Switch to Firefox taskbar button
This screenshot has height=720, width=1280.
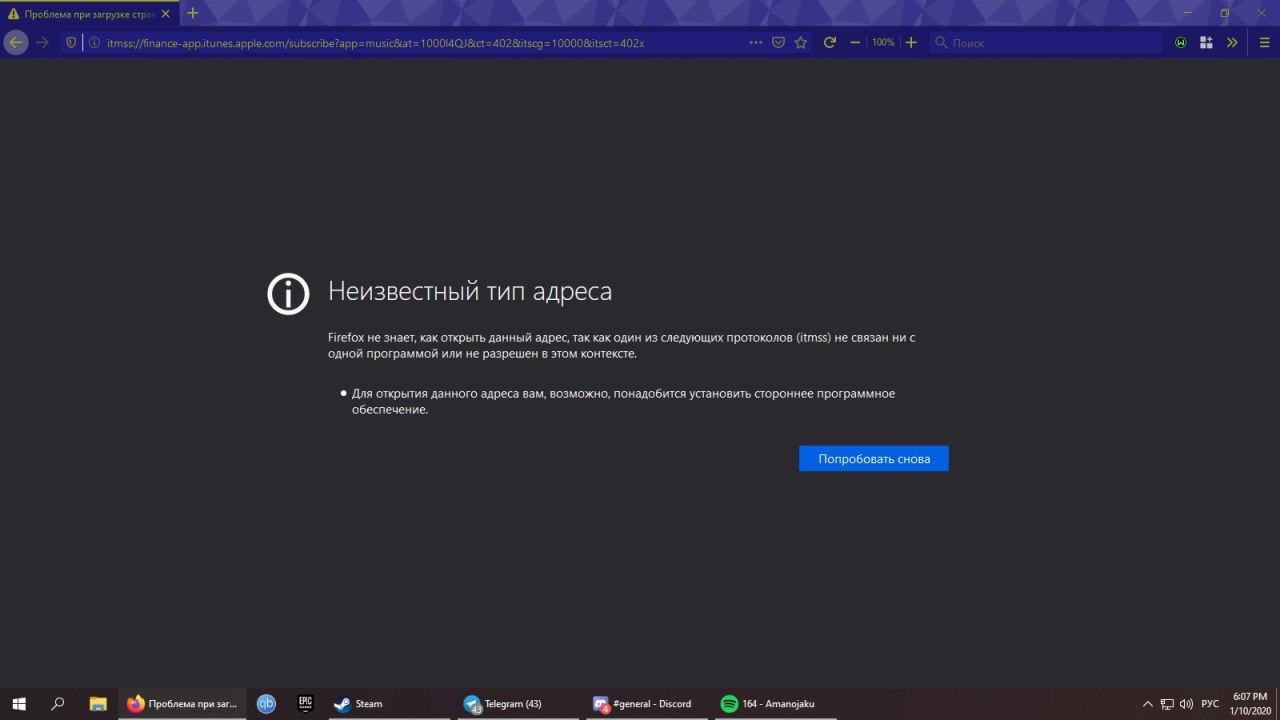click(x=182, y=704)
